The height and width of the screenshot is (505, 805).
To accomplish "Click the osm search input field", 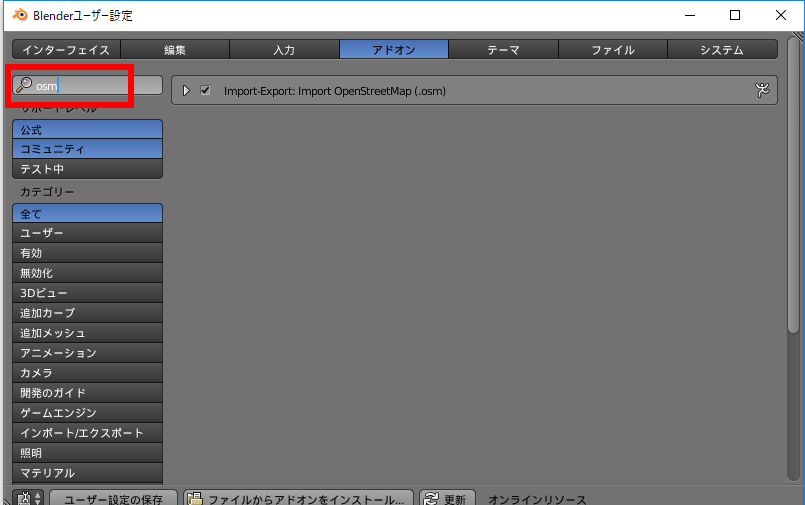I will [x=87, y=85].
